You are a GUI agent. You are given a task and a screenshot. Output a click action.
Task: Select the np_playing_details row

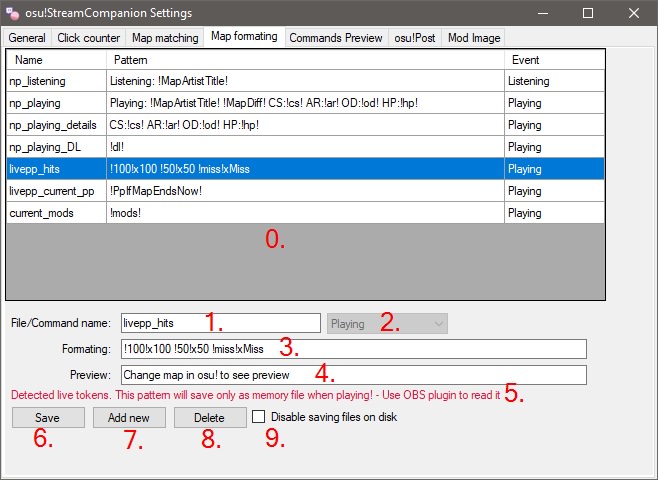point(306,125)
